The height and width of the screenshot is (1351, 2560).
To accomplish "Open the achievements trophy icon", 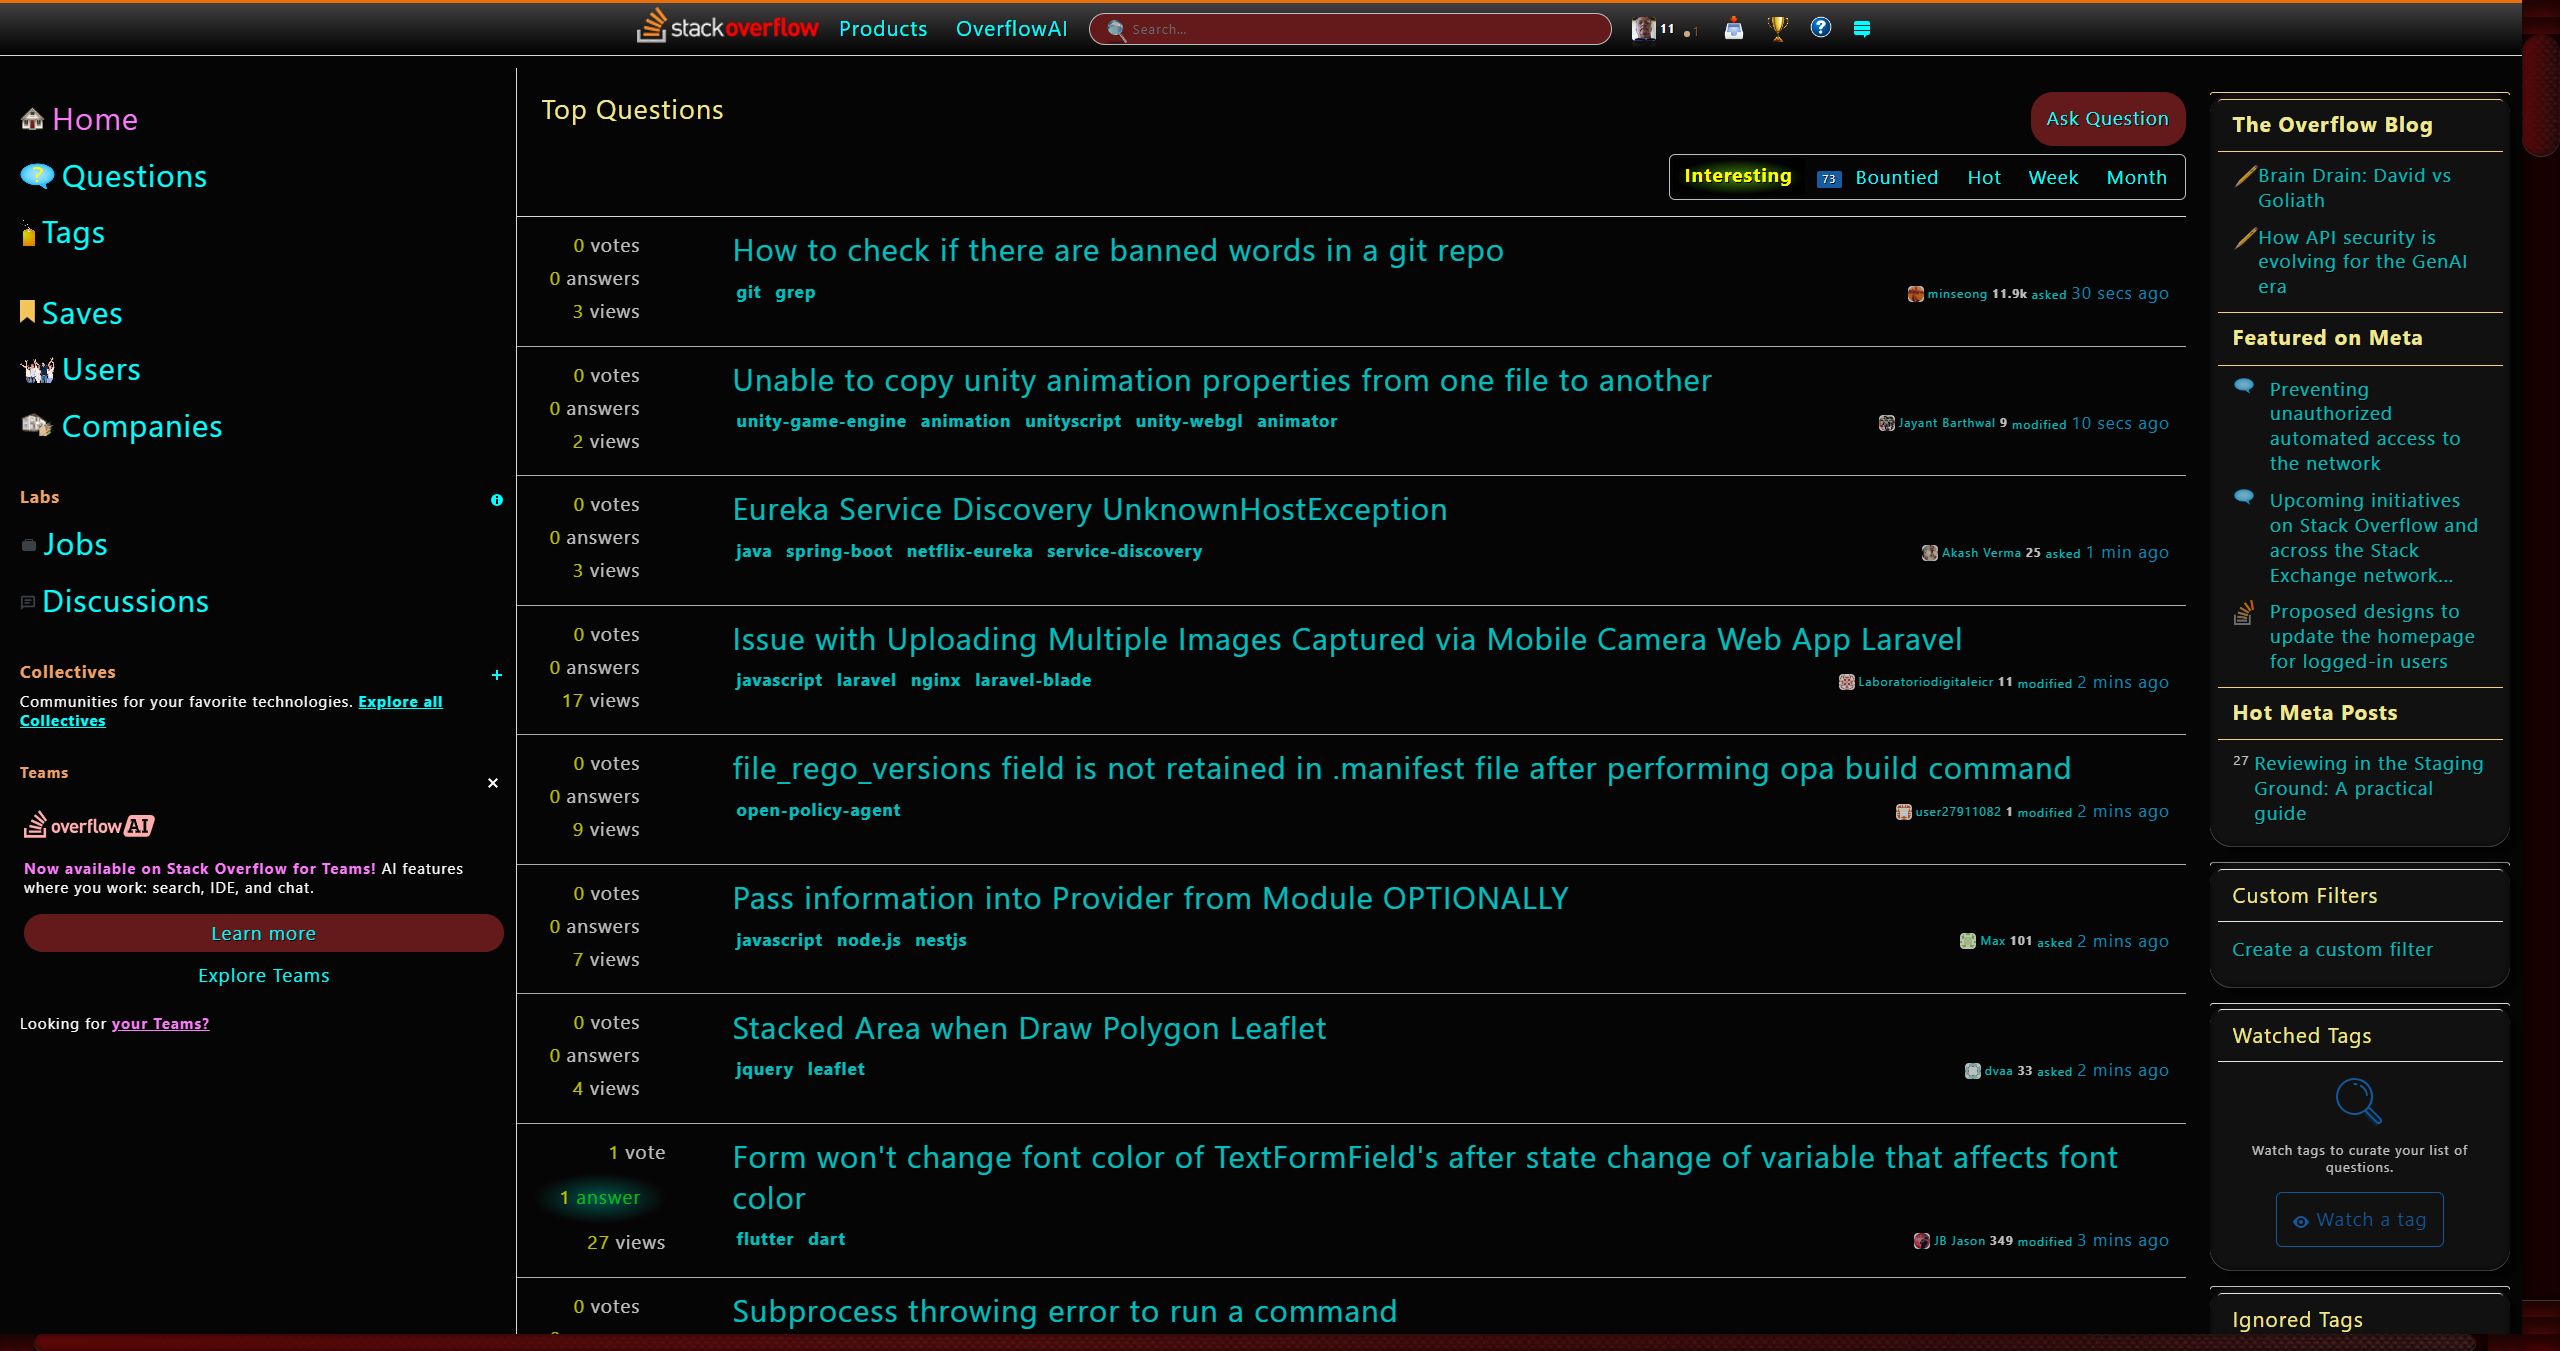I will click(1778, 29).
